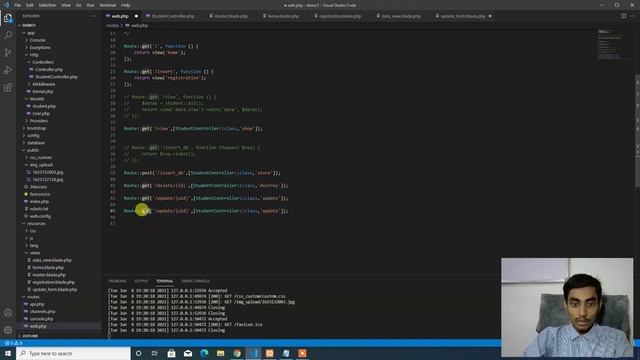Open Kernel.php in the Explorer tree
This screenshot has width=640, height=360.
tap(43, 91)
